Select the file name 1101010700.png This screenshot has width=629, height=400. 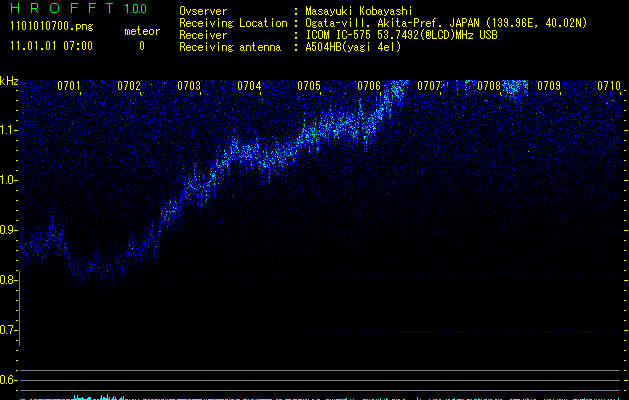coord(52,27)
